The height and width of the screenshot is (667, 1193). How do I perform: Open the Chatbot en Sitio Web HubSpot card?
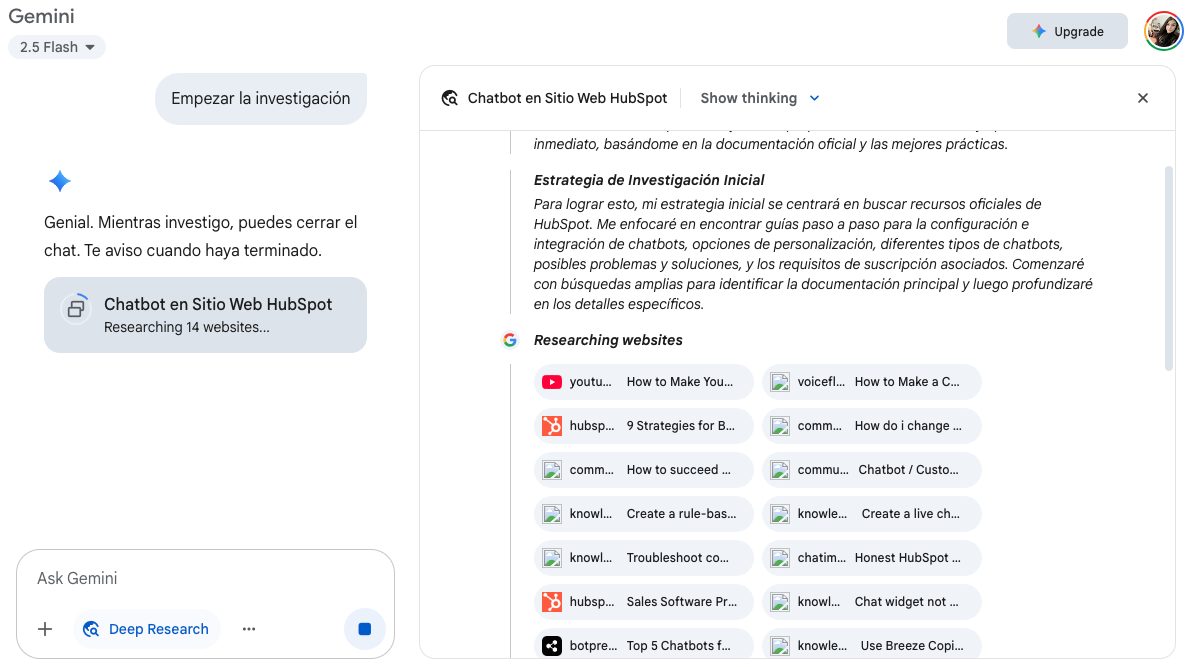tap(205, 315)
